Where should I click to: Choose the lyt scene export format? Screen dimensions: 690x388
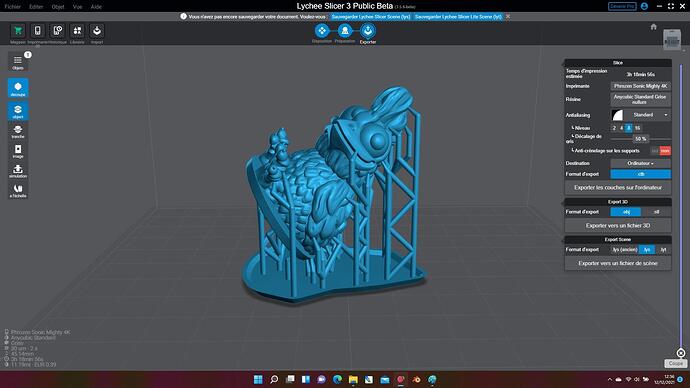pyautogui.click(x=663, y=250)
